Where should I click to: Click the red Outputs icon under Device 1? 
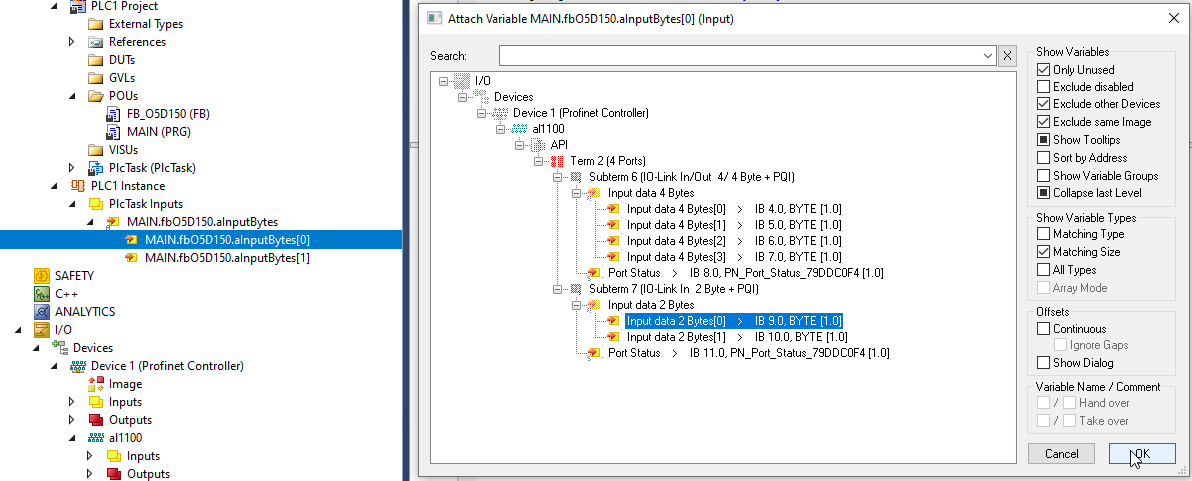[95, 420]
